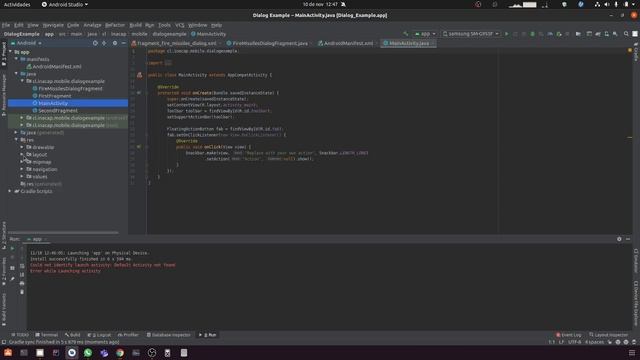Screen dimensions: 640x360
Task: Expand the values folder
Action: pyautogui.click(x=22, y=176)
